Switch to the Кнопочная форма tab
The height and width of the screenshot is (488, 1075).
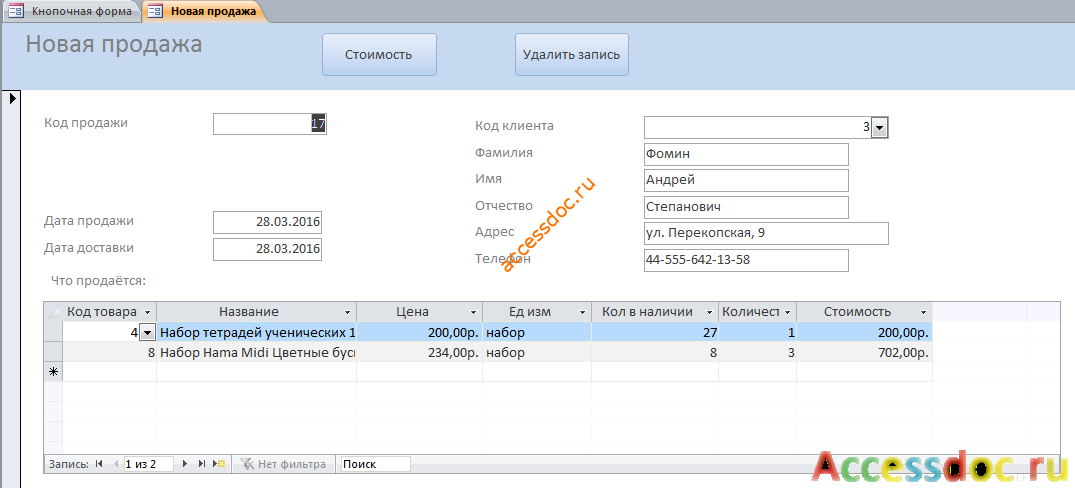(x=71, y=11)
